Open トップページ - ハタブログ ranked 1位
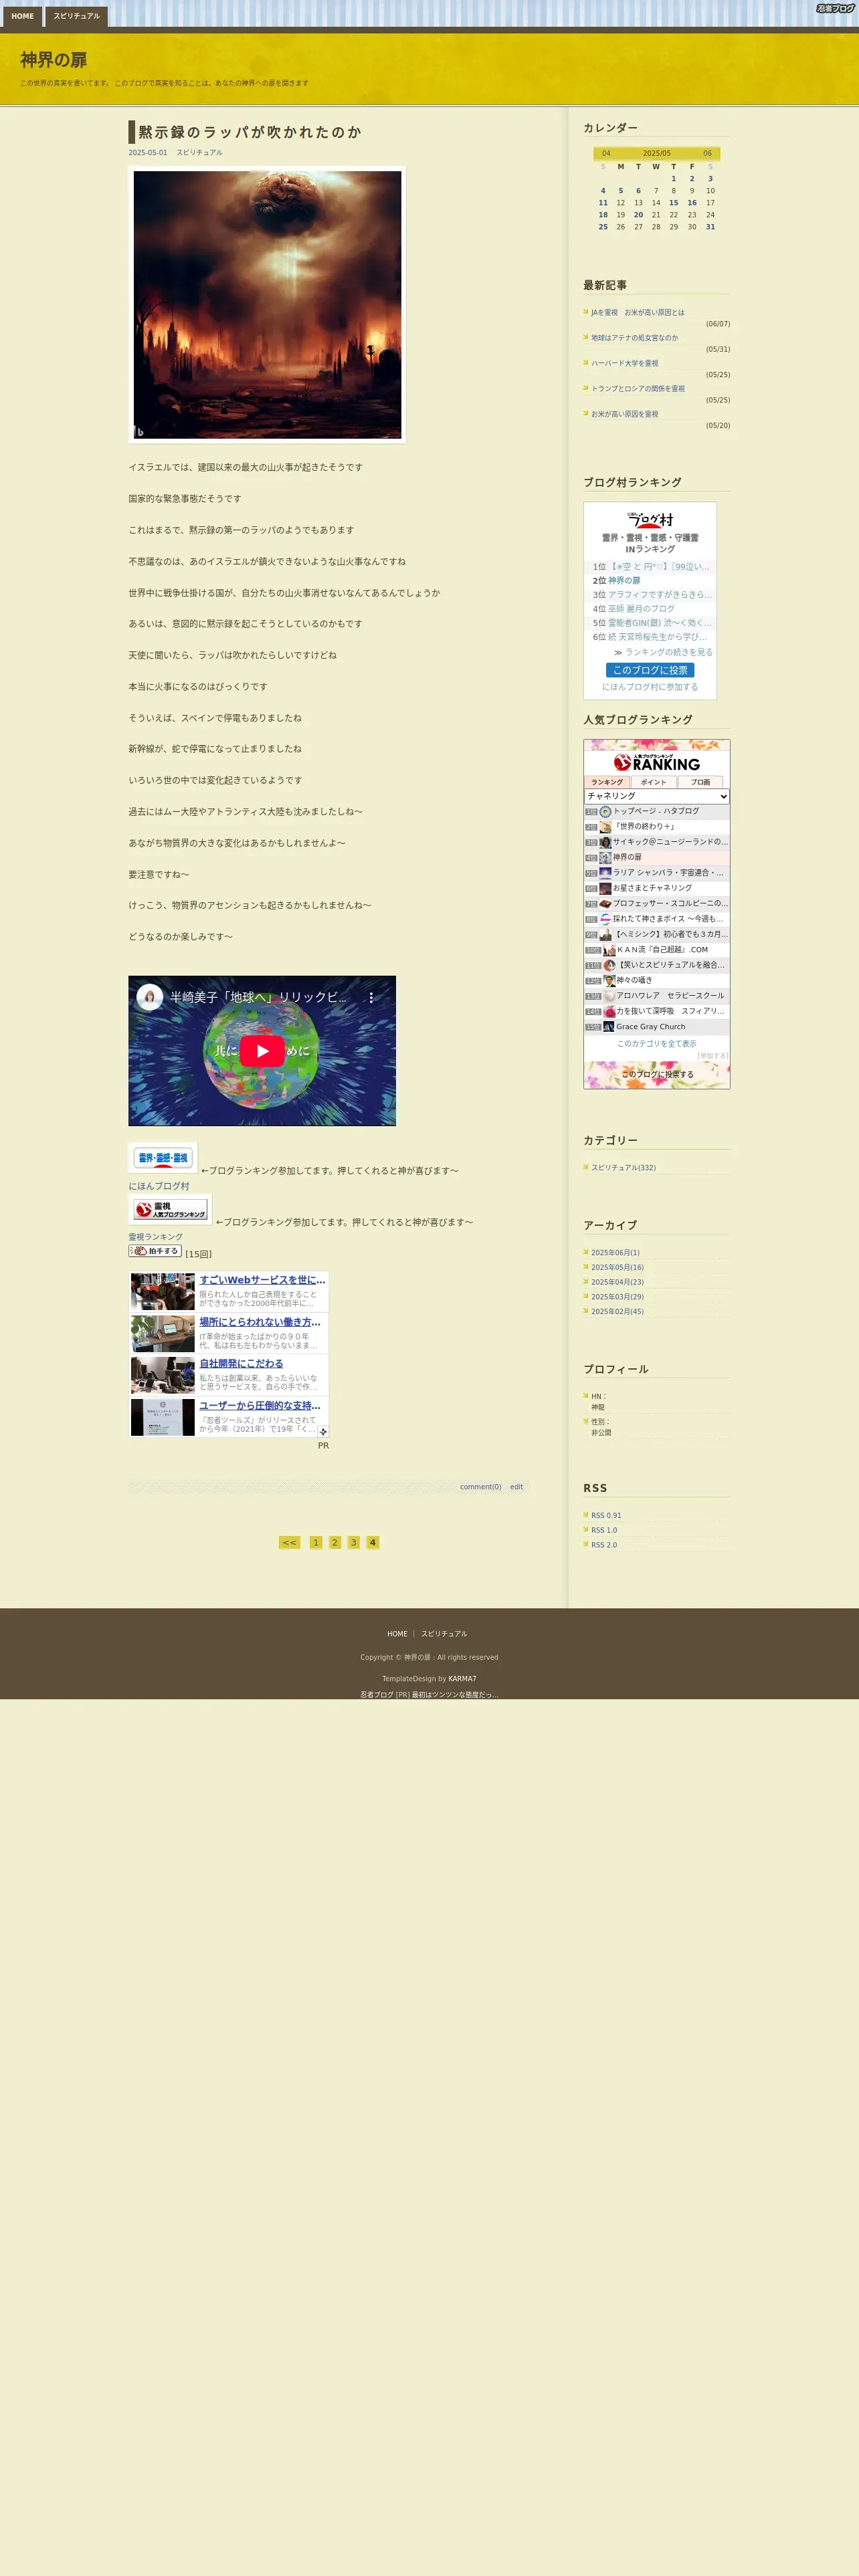This screenshot has width=859, height=2576. pos(656,811)
